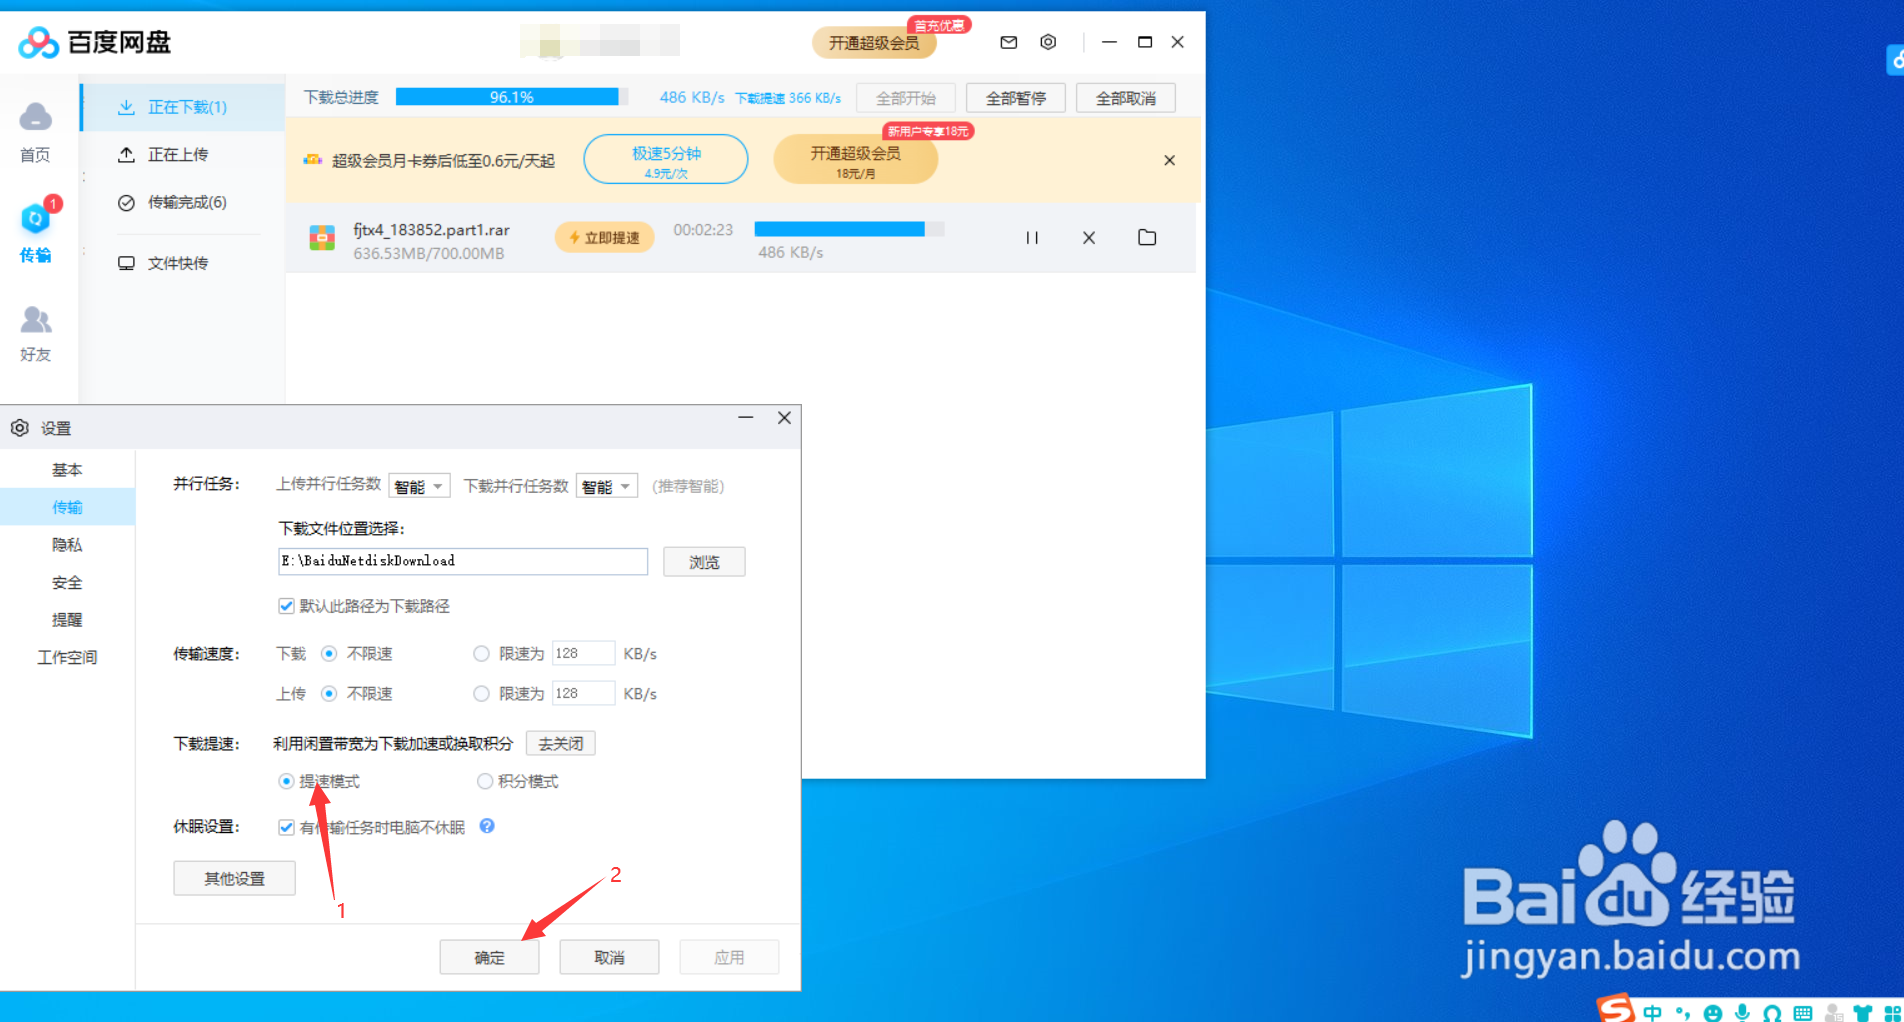Open the 隐私 settings tab
Screen dimensions: 1904x1022
(67, 544)
